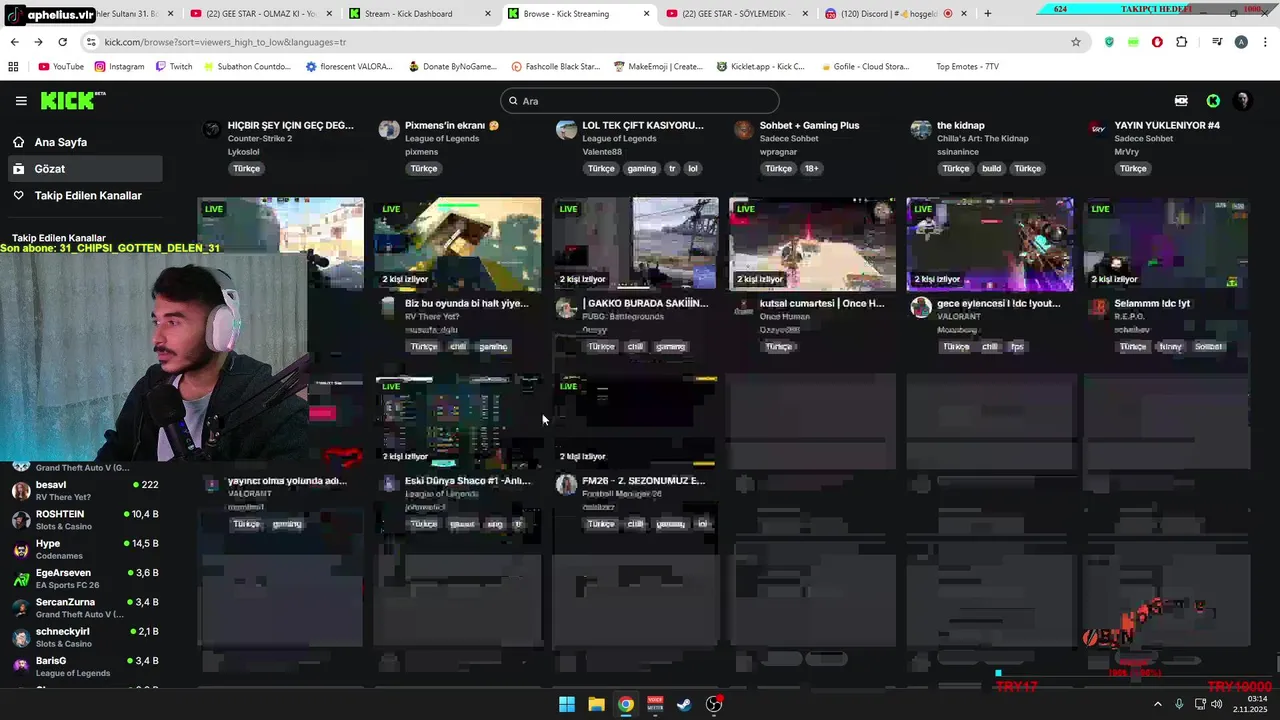Viewport: 1280px width, 720px height.
Task: Reload the Kick browse page
Action: pos(62,42)
